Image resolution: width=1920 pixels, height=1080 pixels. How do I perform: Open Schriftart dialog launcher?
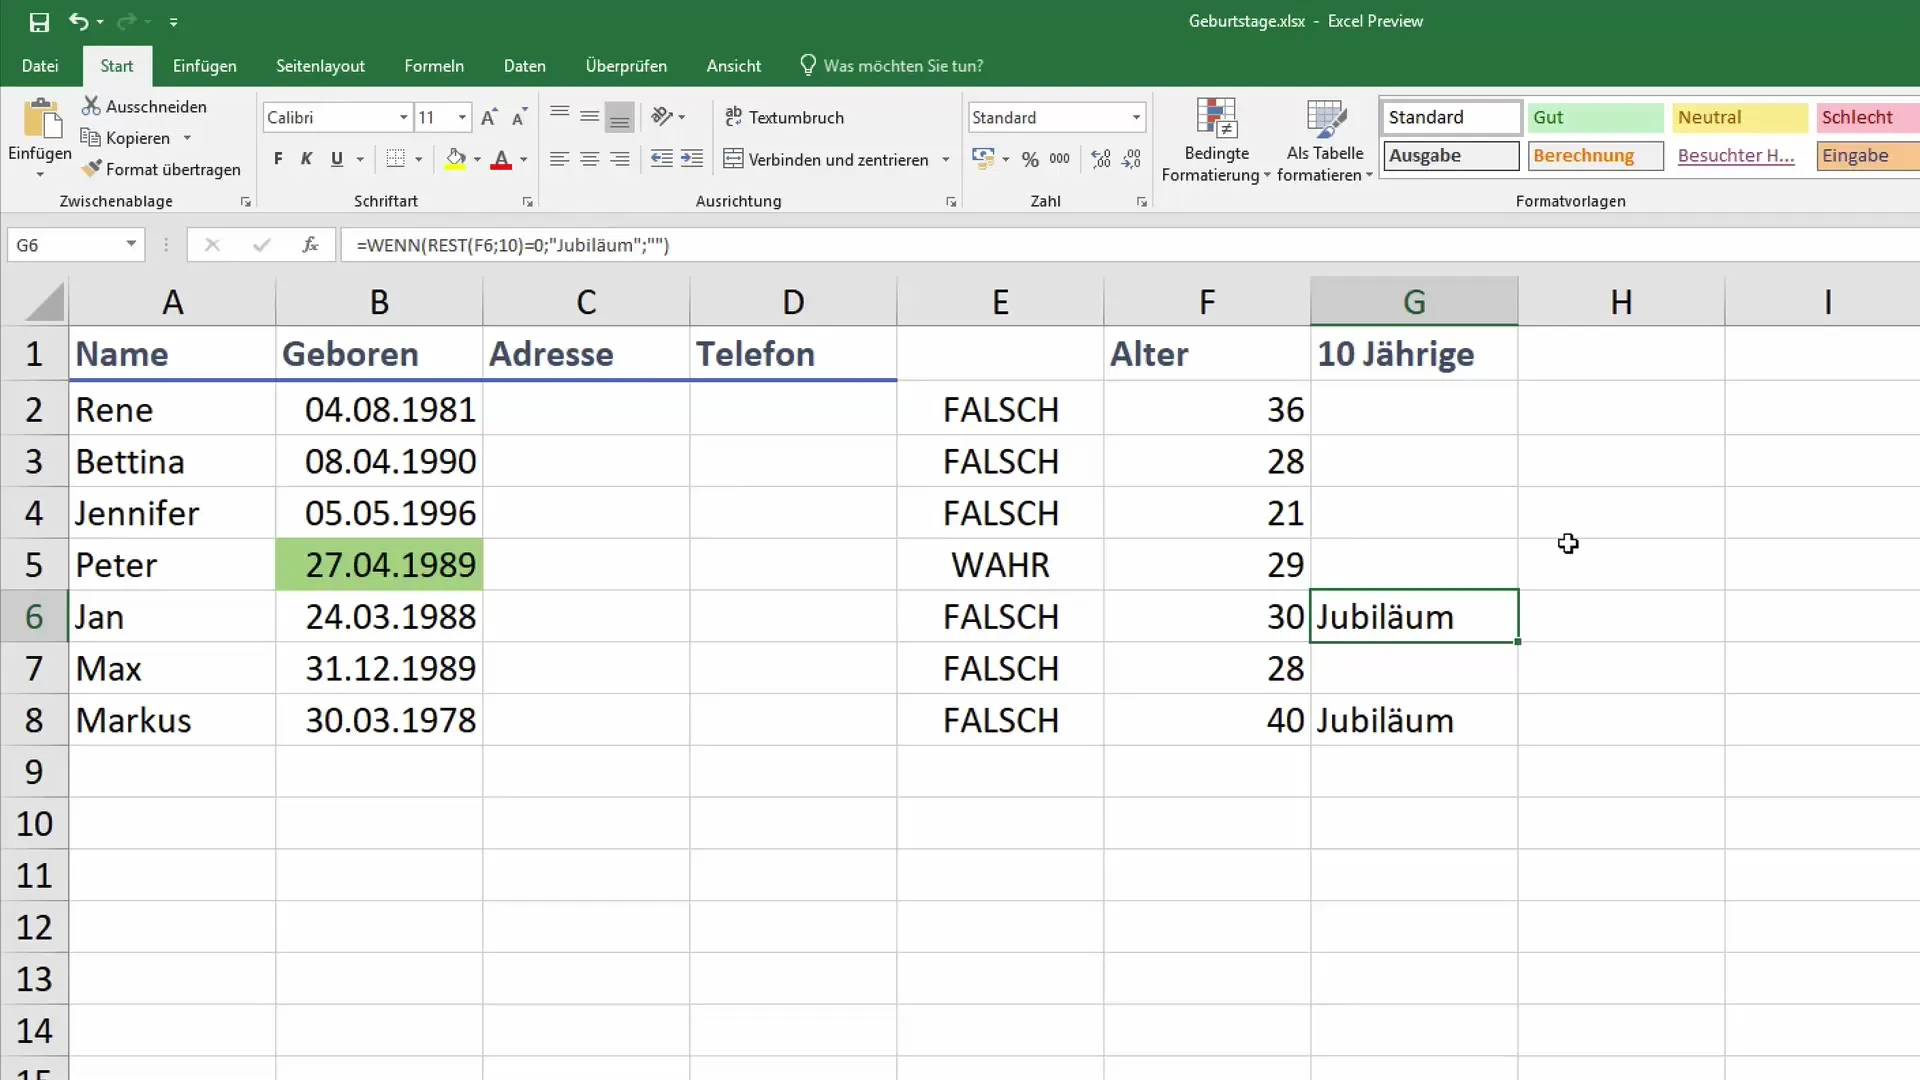527,202
